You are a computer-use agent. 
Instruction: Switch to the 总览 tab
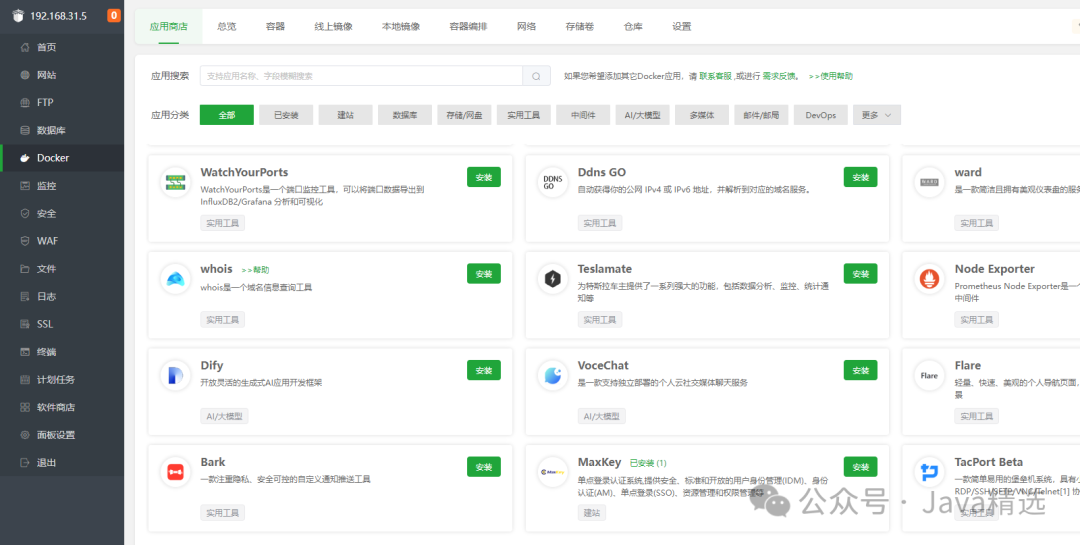click(227, 26)
